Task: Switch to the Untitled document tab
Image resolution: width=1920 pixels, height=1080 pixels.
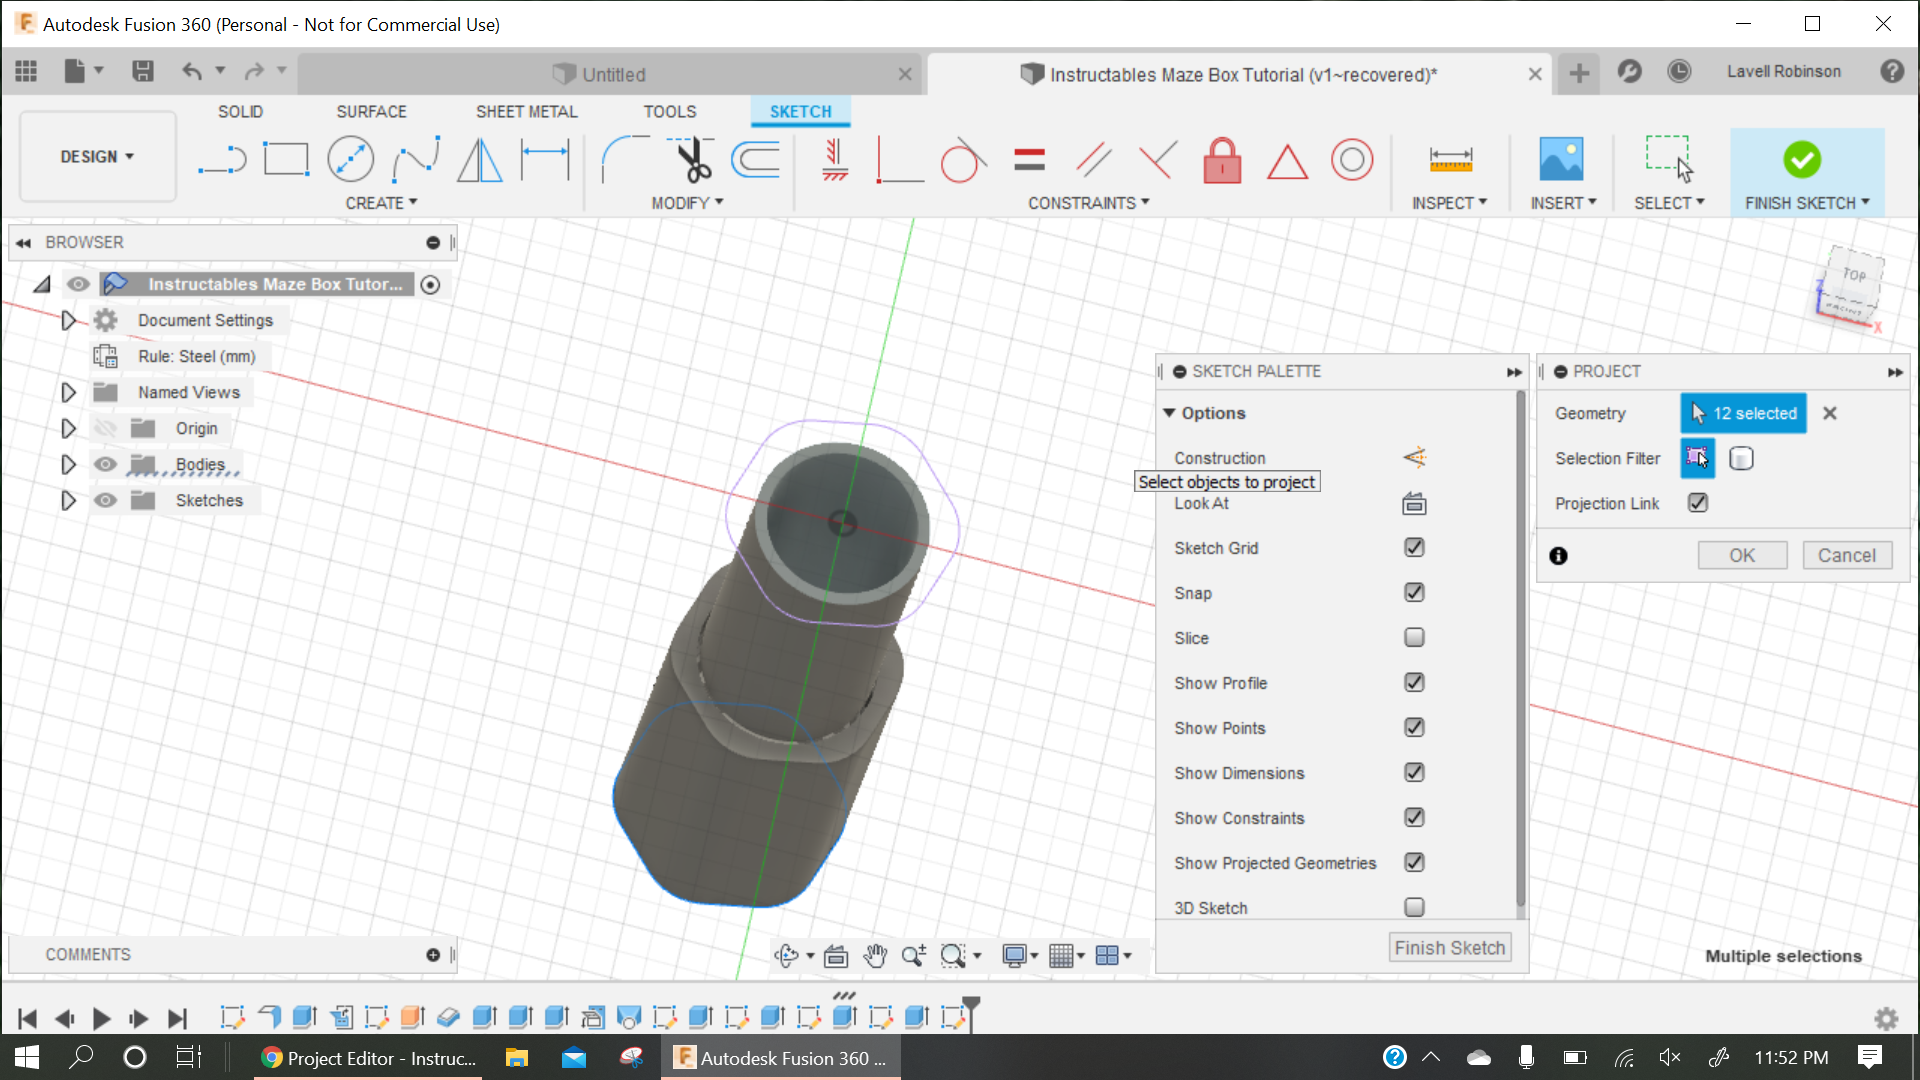Action: [612, 74]
